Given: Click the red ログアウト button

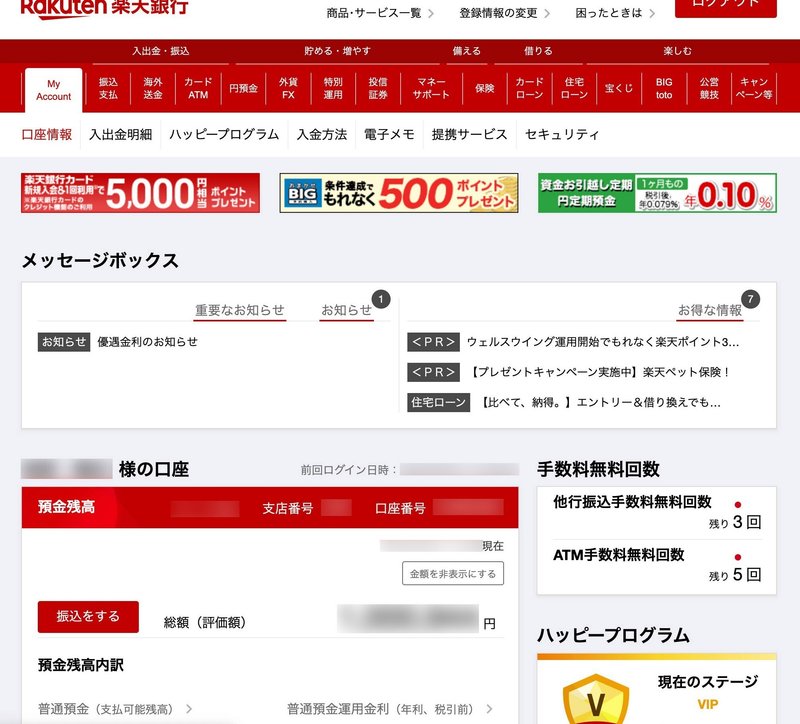Looking at the screenshot, I should [x=726, y=7].
